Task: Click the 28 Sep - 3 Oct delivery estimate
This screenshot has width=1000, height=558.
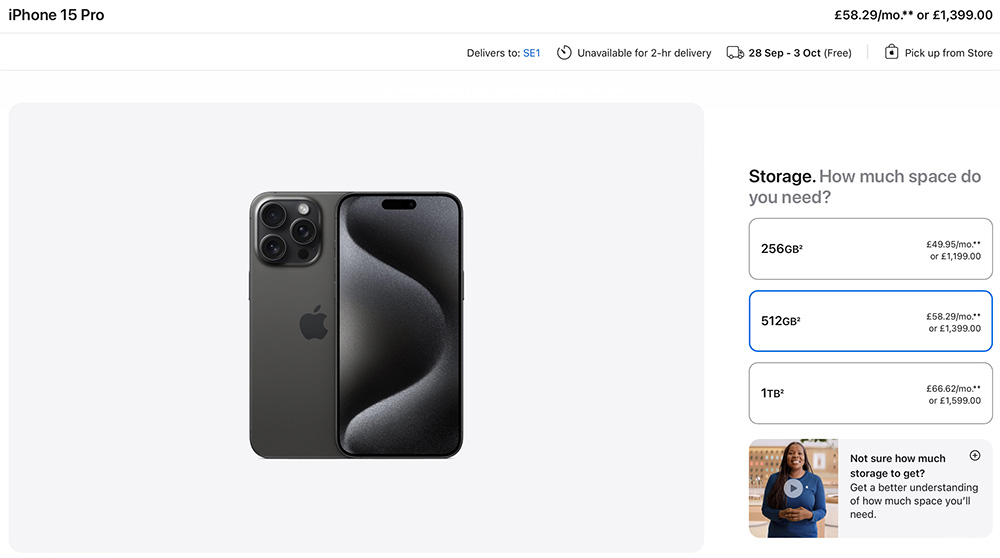Action: [800, 53]
